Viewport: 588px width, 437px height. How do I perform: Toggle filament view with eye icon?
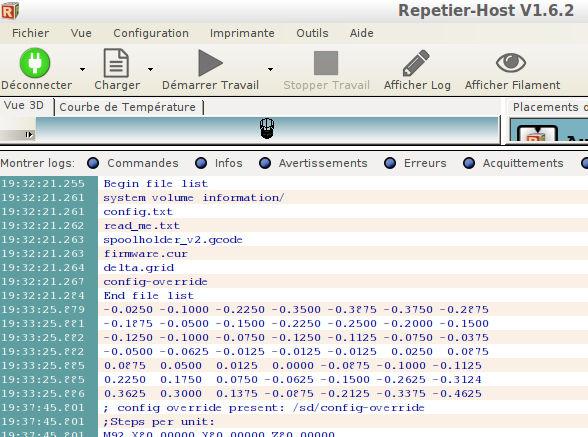point(511,62)
